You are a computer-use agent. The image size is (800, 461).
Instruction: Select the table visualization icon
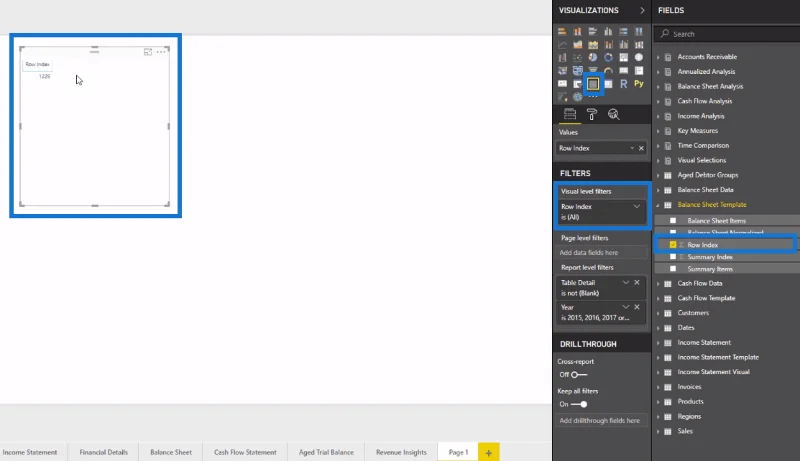click(x=593, y=84)
